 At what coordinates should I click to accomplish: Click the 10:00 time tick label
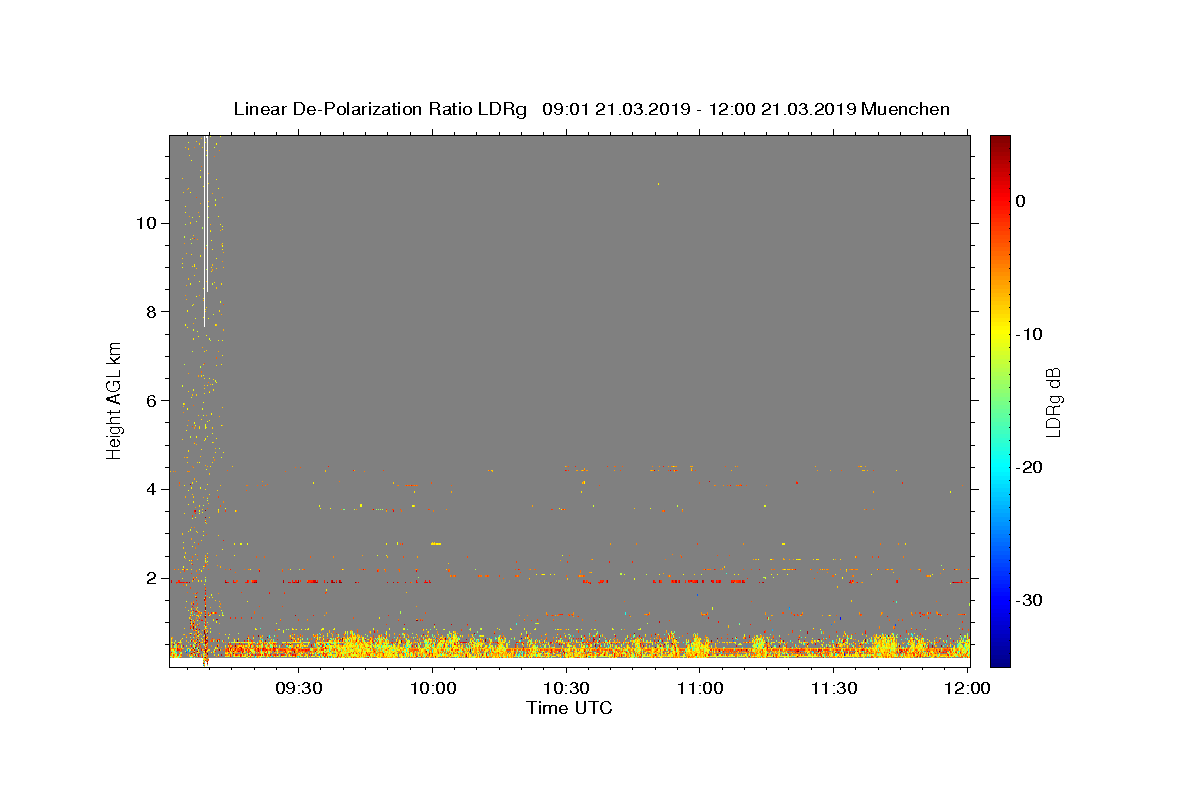coord(433,689)
